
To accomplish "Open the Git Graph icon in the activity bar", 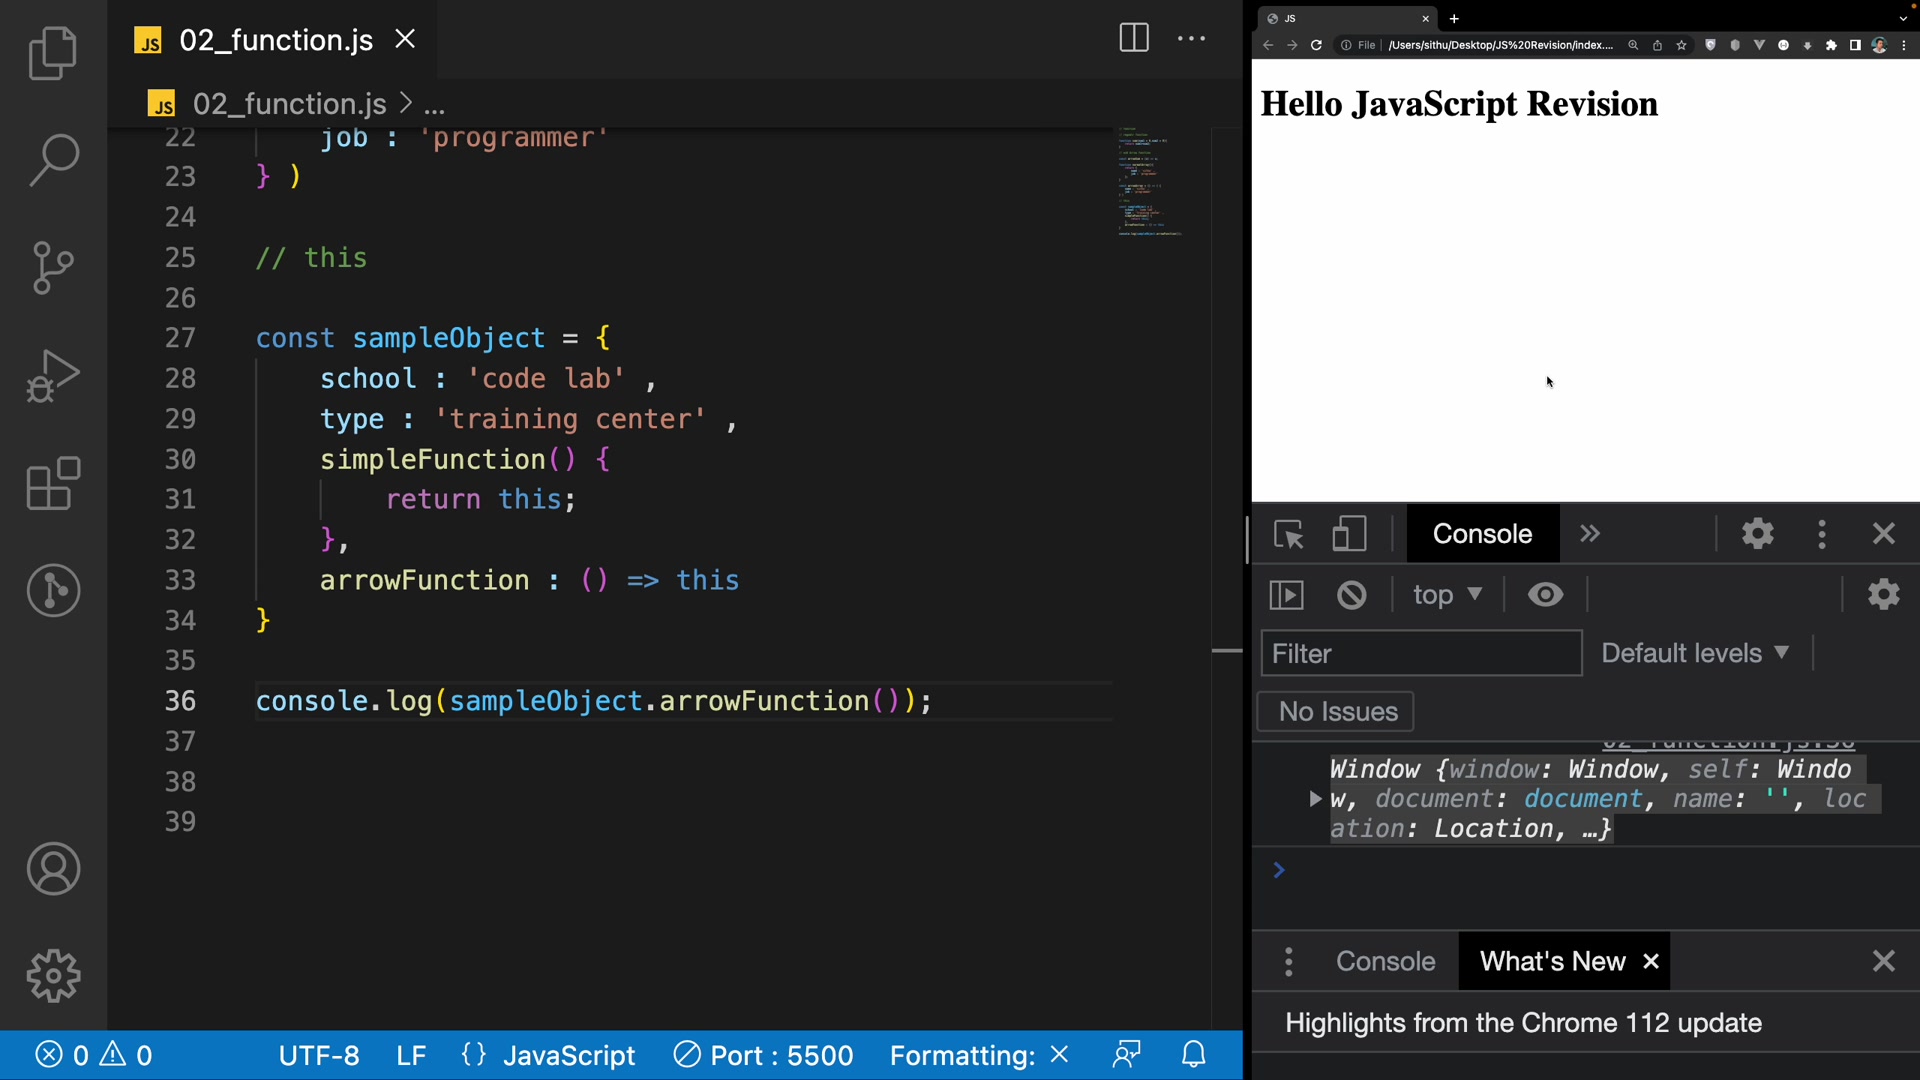I will coord(53,590).
